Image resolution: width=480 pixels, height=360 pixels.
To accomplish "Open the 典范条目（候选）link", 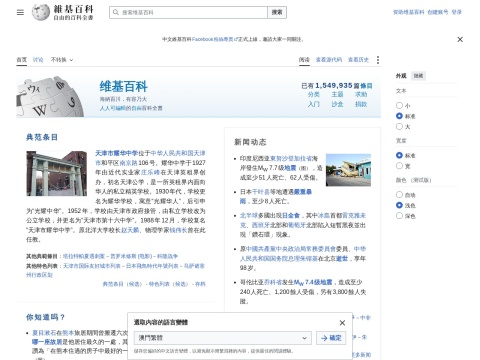I will pos(122,284).
